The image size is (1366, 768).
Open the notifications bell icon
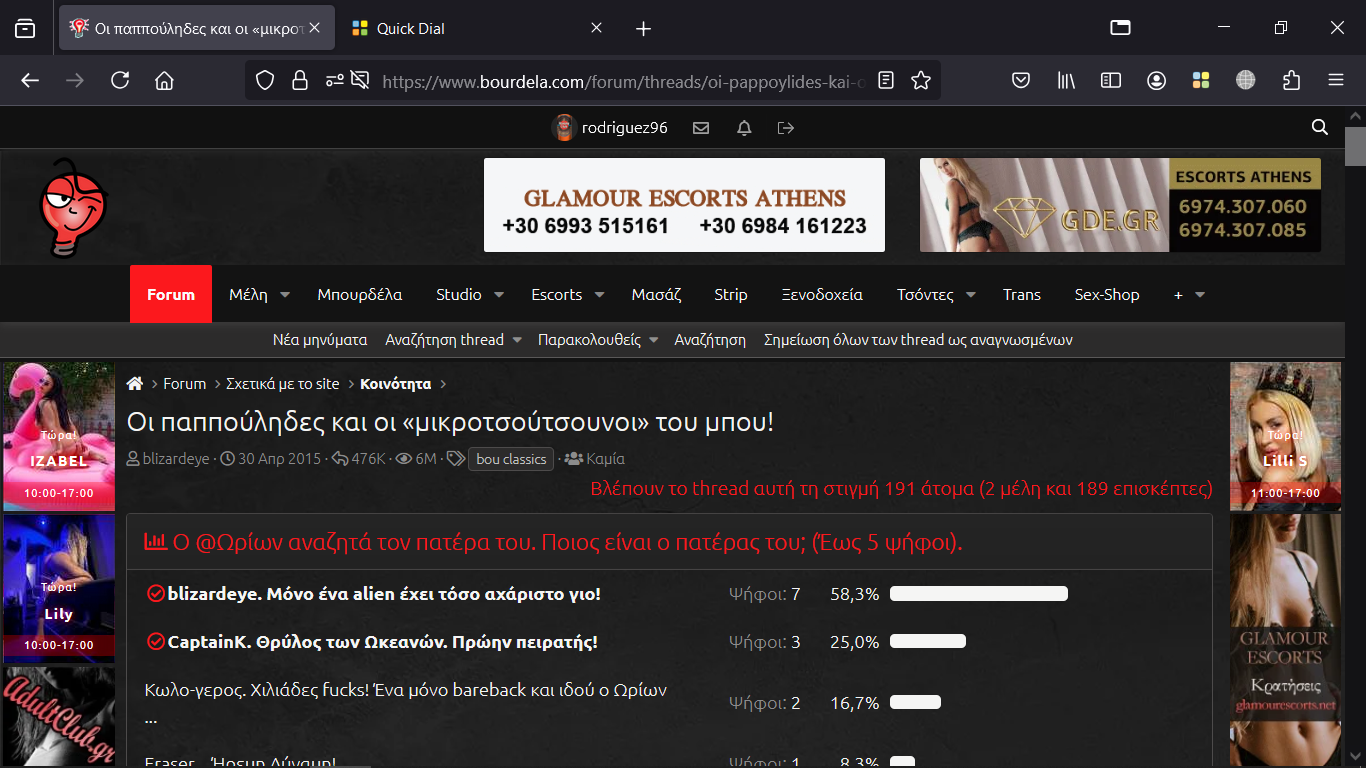pyautogui.click(x=744, y=128)
